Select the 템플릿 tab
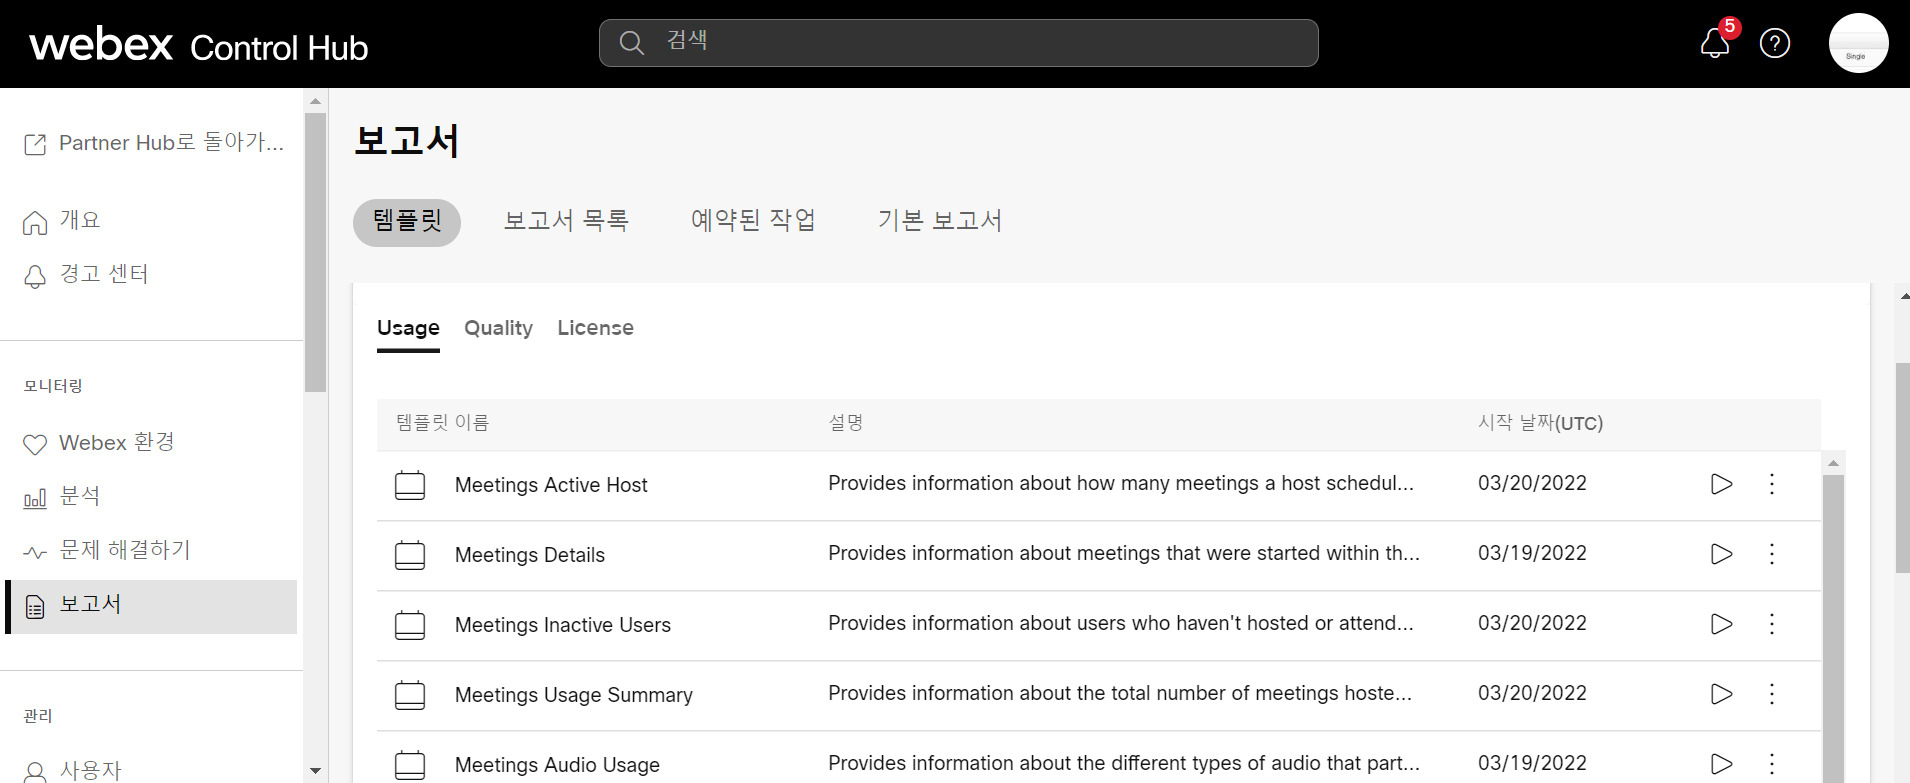Image resolution: width=1910 pixels, height=783 pixels. click(407, 222)
